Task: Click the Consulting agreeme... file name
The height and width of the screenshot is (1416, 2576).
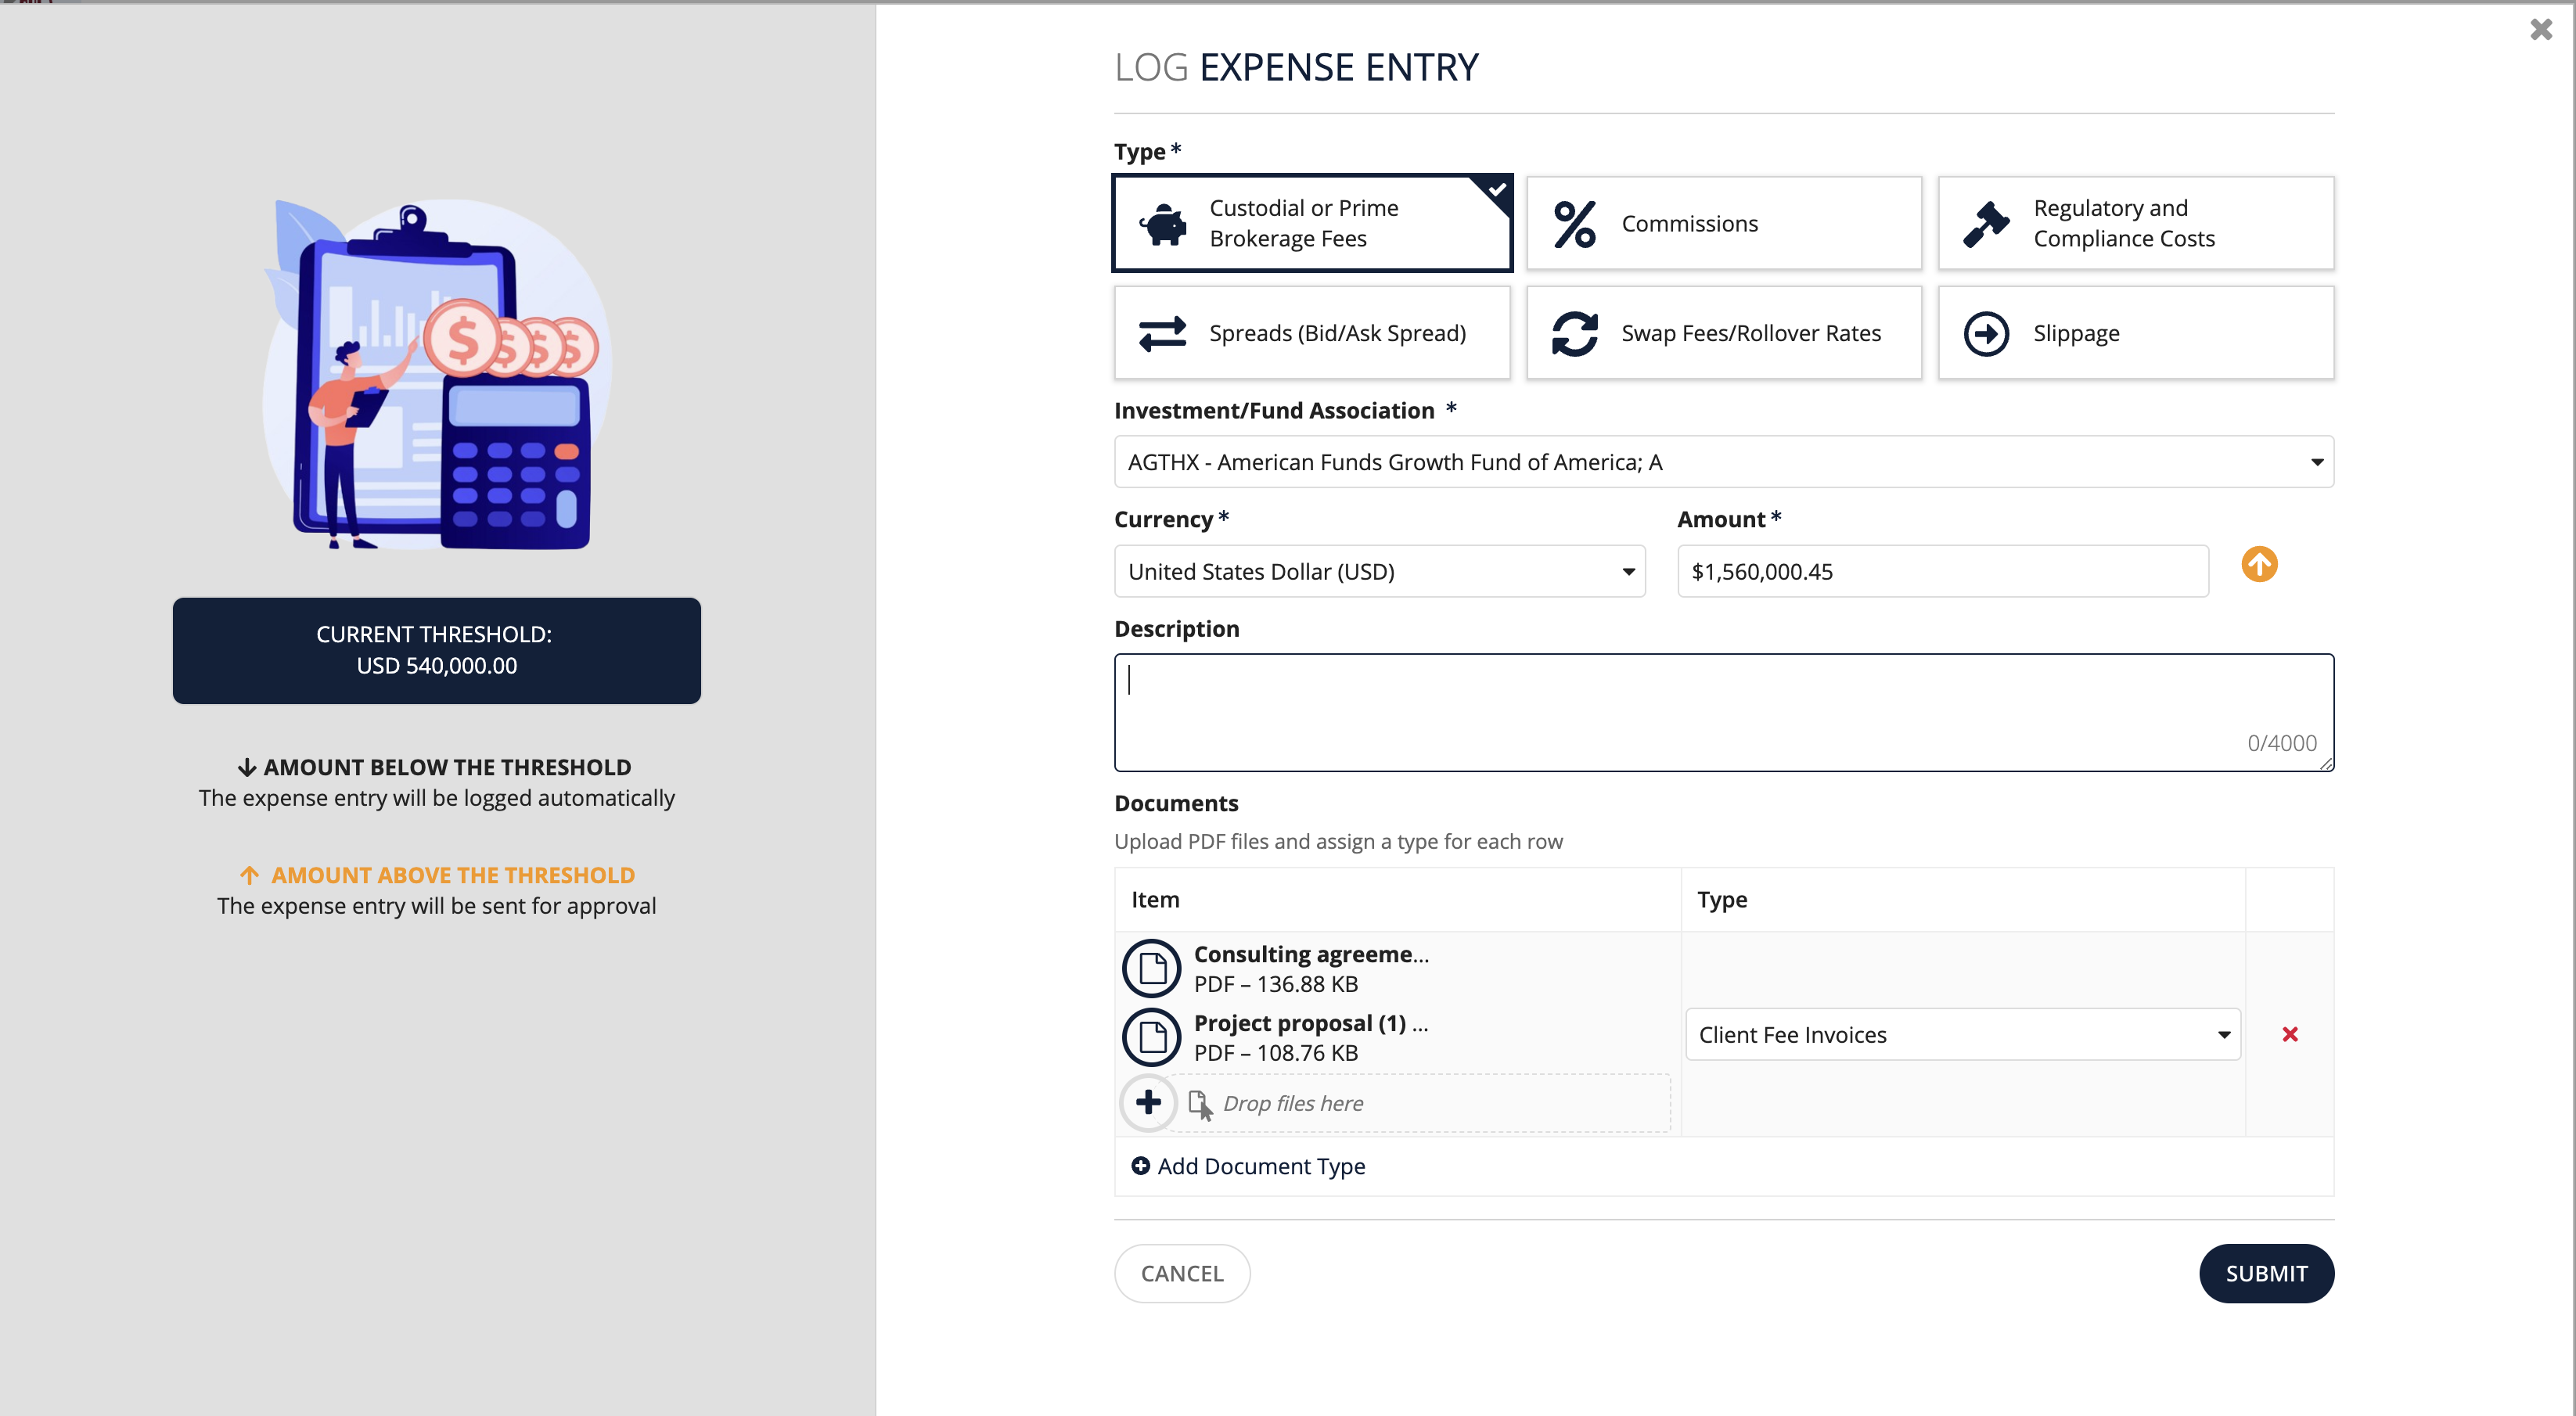Action: (1311, 954)
